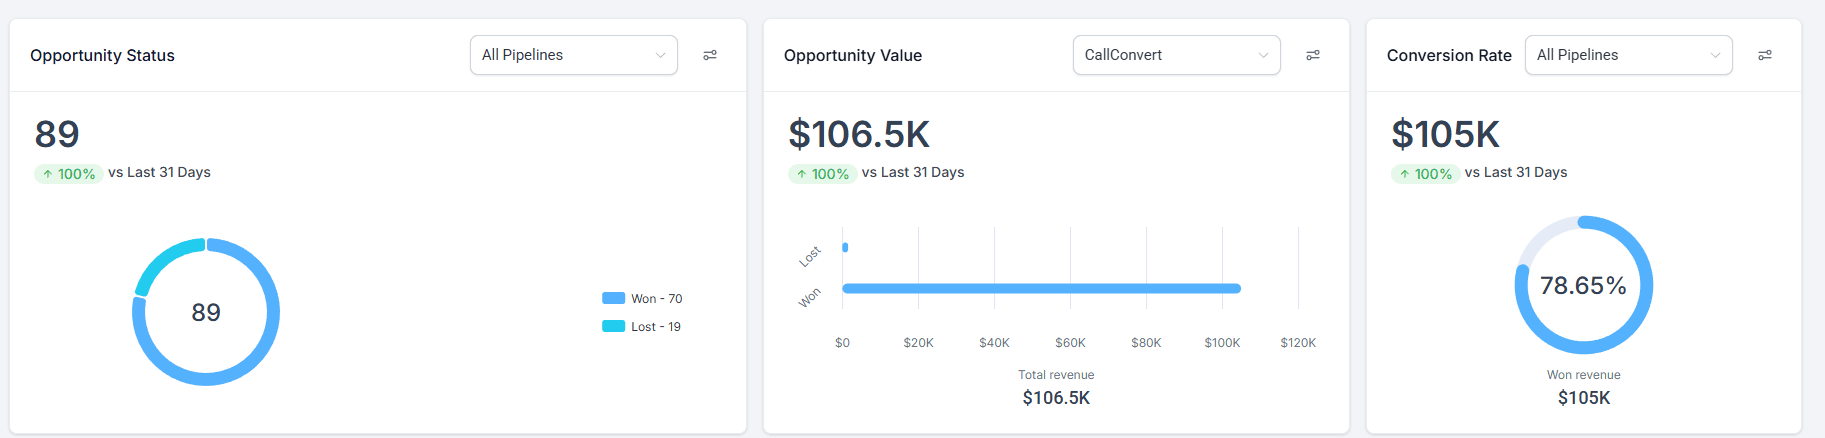This screenshot has height=438, width=1825.
Task: Click the Lost legend cyan swatch
Action: pos(613,326)
